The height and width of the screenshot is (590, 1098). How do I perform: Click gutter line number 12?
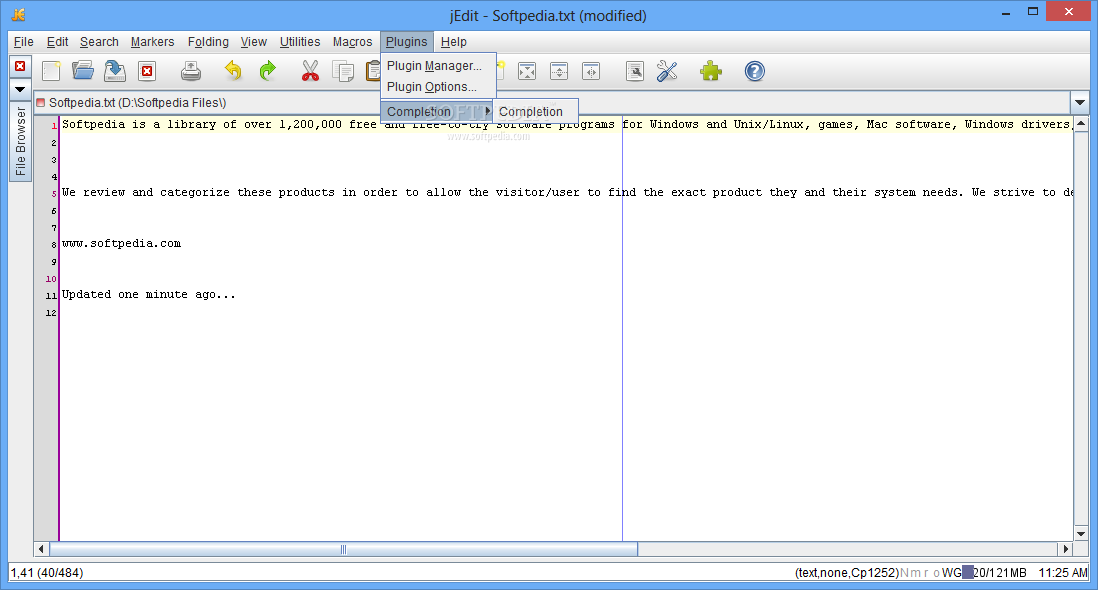coord(50,313)
